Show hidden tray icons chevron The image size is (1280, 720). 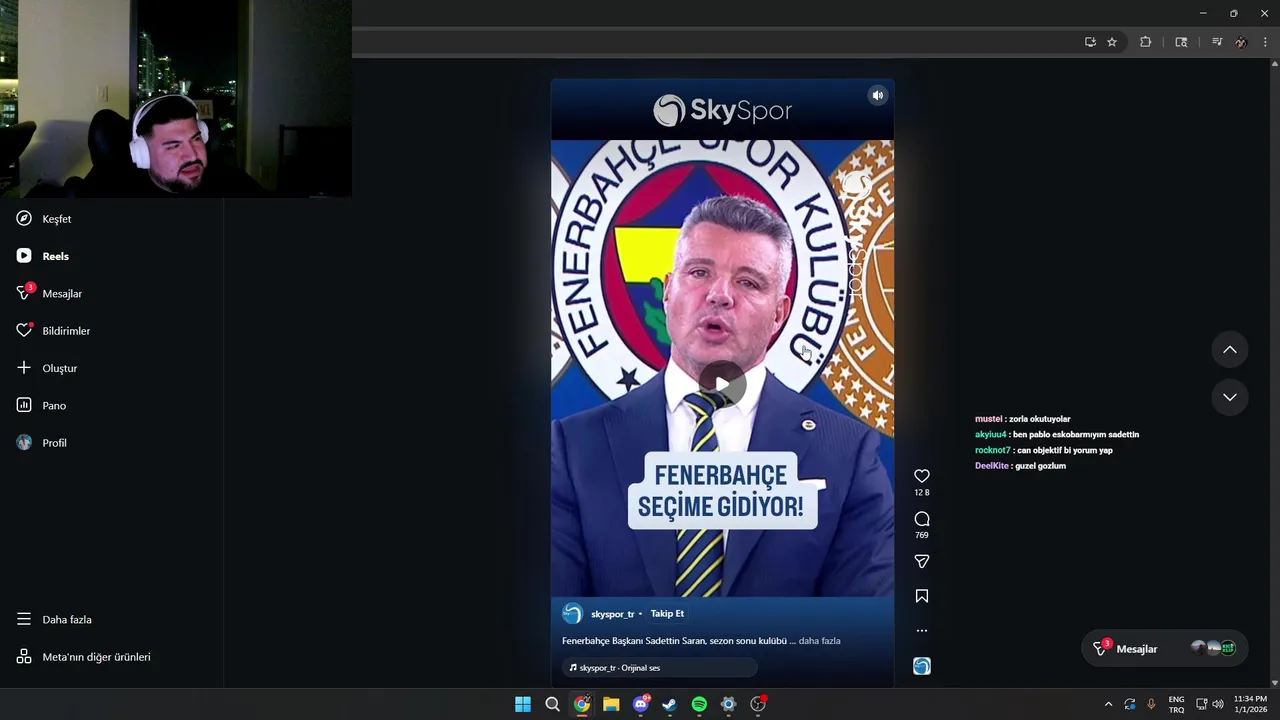(1108, 705)
